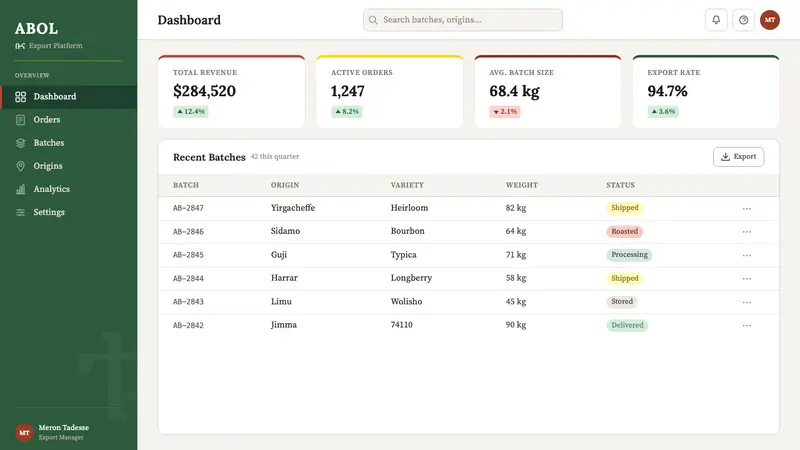Sort by the VARIETY column header
The image size is (800, 450).
(407, 185)
